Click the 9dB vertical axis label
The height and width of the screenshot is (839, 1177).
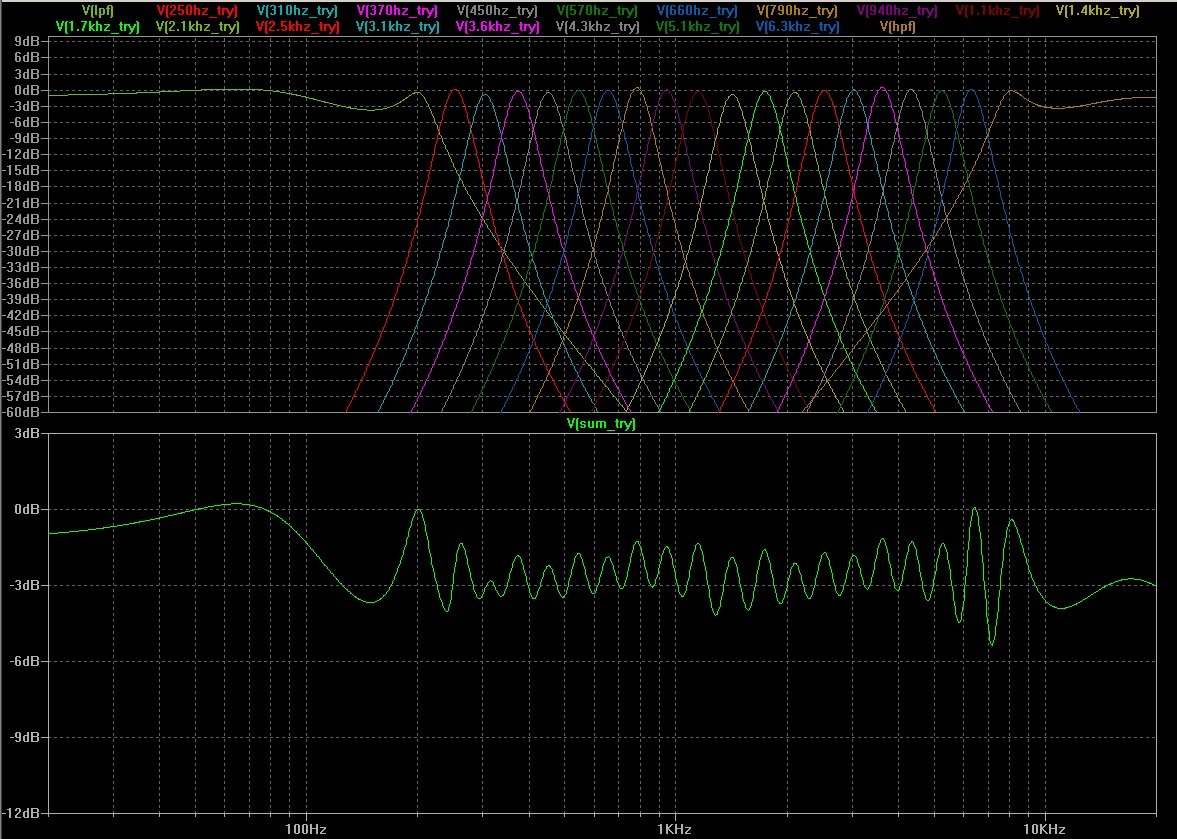click(x=27, y=41)
